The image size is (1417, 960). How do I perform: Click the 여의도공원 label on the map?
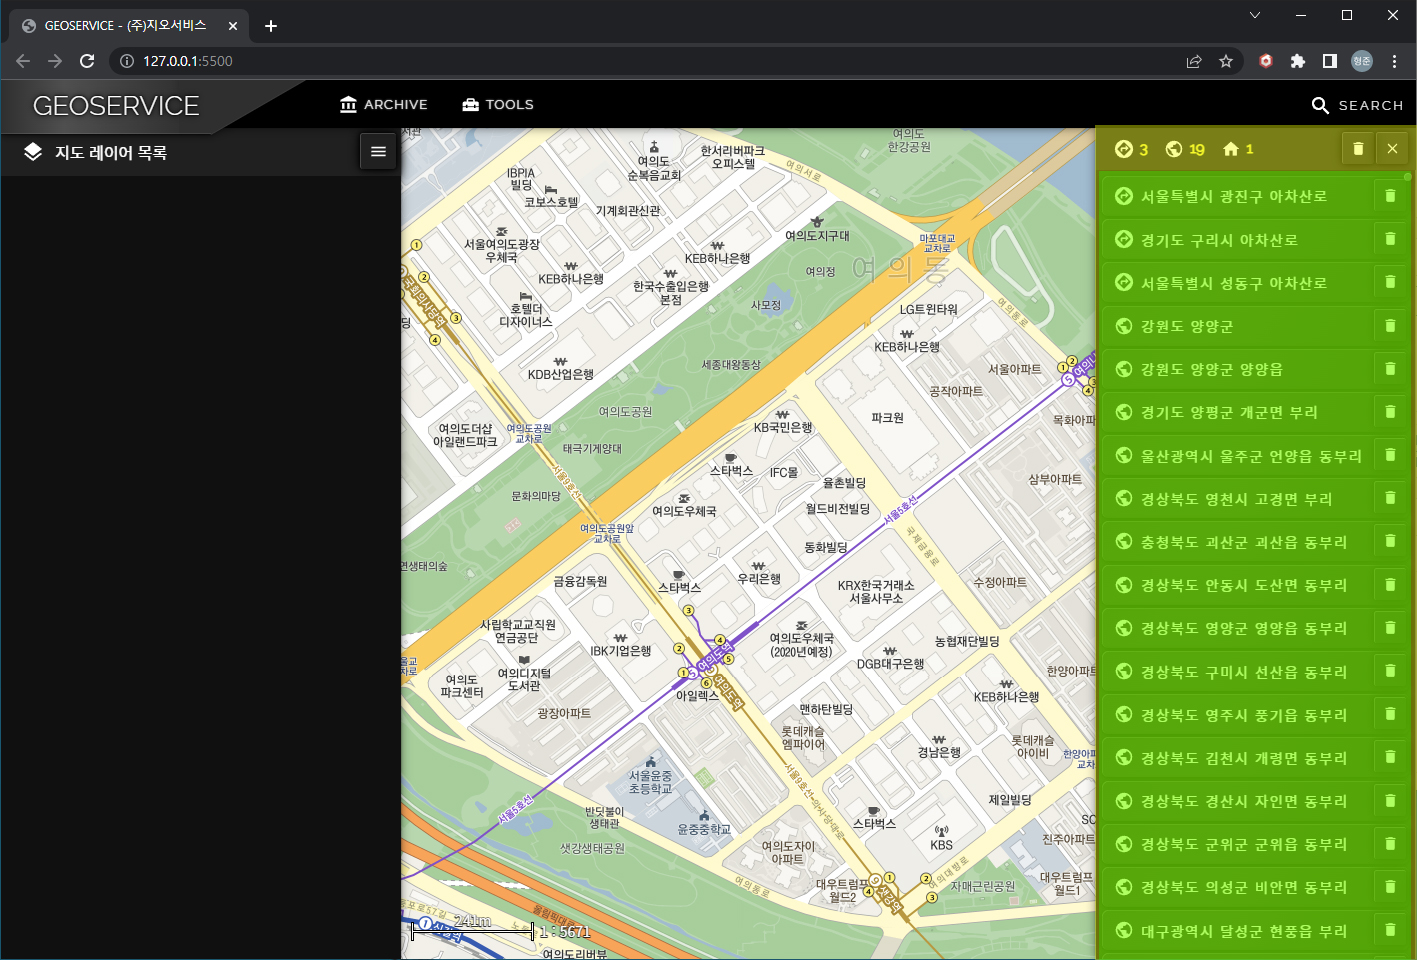[x=625, y=412]
